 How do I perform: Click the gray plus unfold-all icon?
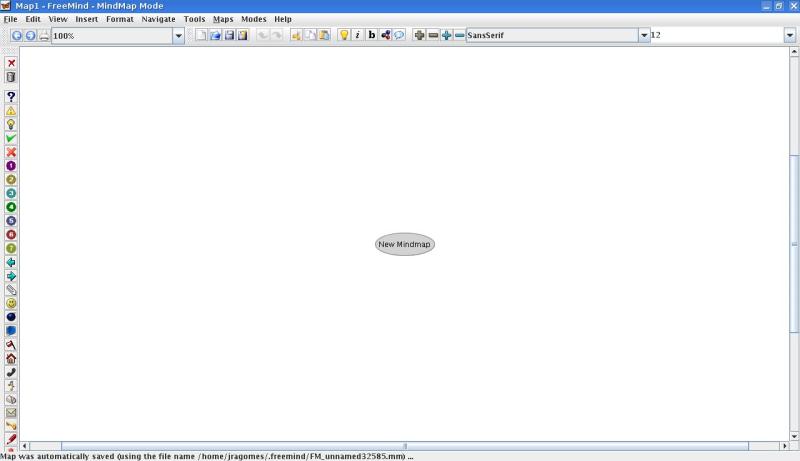pos(419,35)
